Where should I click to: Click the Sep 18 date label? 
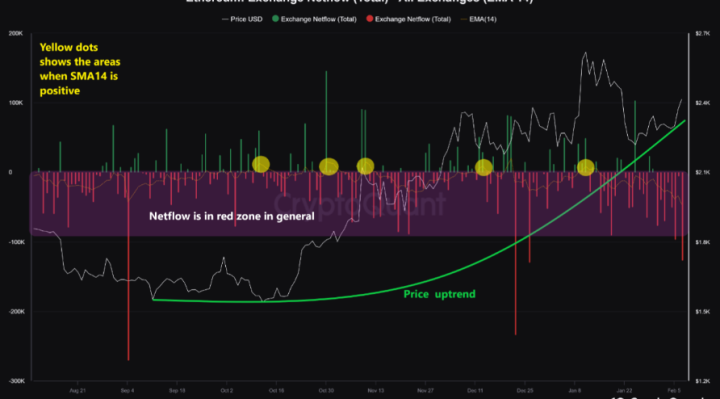pos(177,391)
